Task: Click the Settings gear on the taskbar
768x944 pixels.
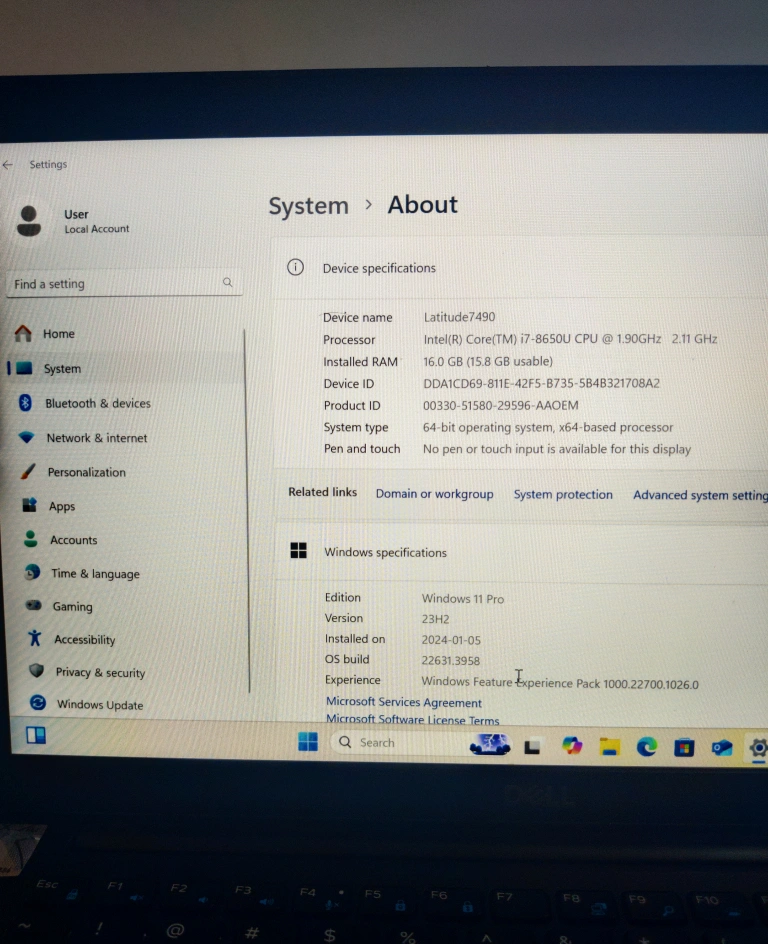Action: 758,748
